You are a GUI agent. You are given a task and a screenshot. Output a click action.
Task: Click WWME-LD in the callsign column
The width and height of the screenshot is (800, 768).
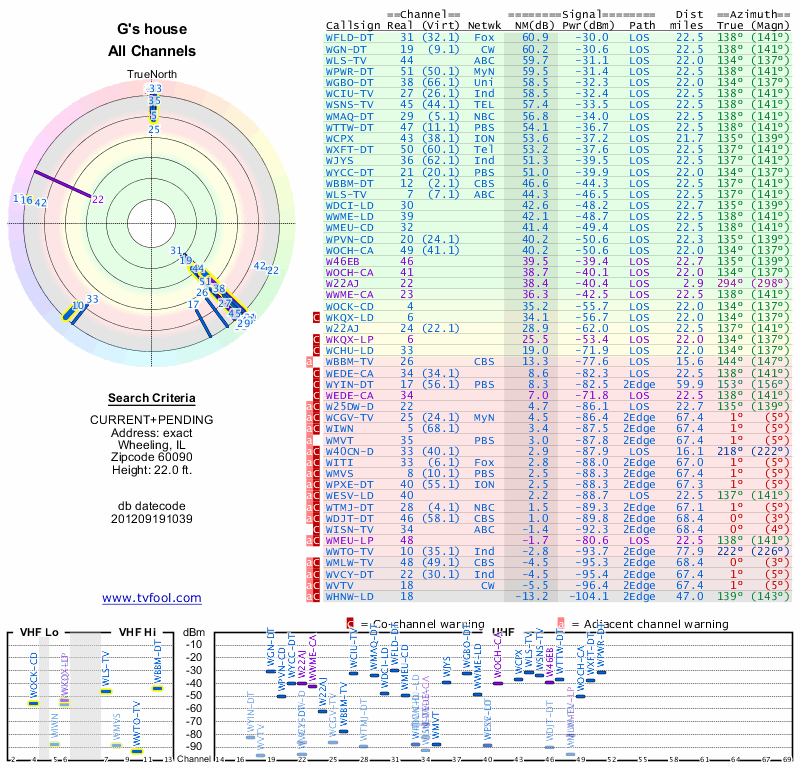349,217
